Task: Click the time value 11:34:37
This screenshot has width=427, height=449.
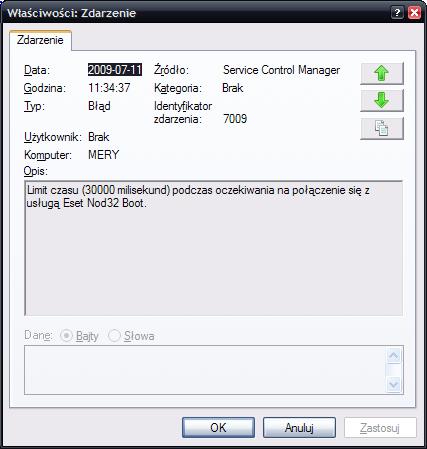Action: [x=109, y=88]
